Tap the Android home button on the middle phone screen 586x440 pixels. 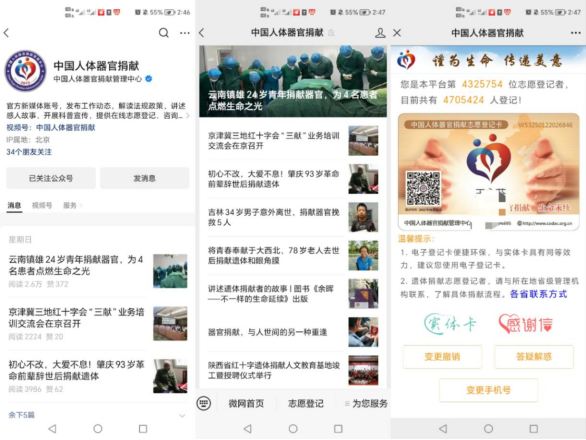(293, 428)
